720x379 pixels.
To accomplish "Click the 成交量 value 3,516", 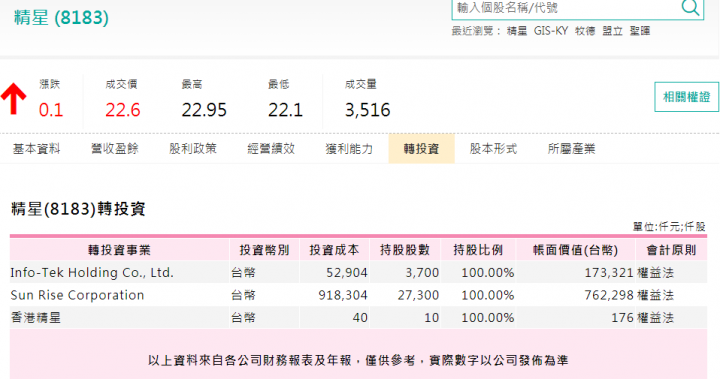I will click(x=367, y=110).
